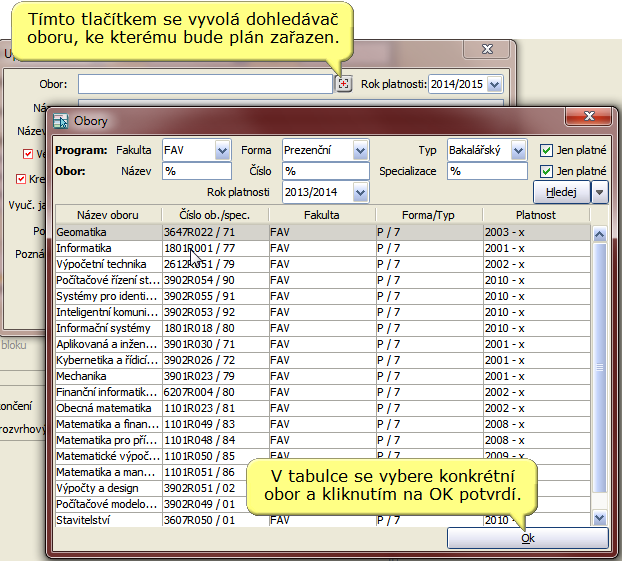Toggle the second Jen platné checkbox in Obor row

(546, 171)
